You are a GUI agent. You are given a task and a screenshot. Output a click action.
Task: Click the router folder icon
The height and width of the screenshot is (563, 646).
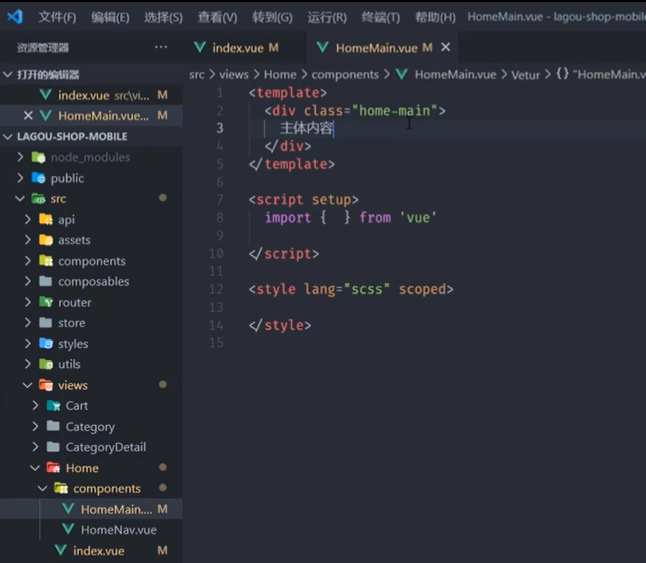tap(46, 302)
